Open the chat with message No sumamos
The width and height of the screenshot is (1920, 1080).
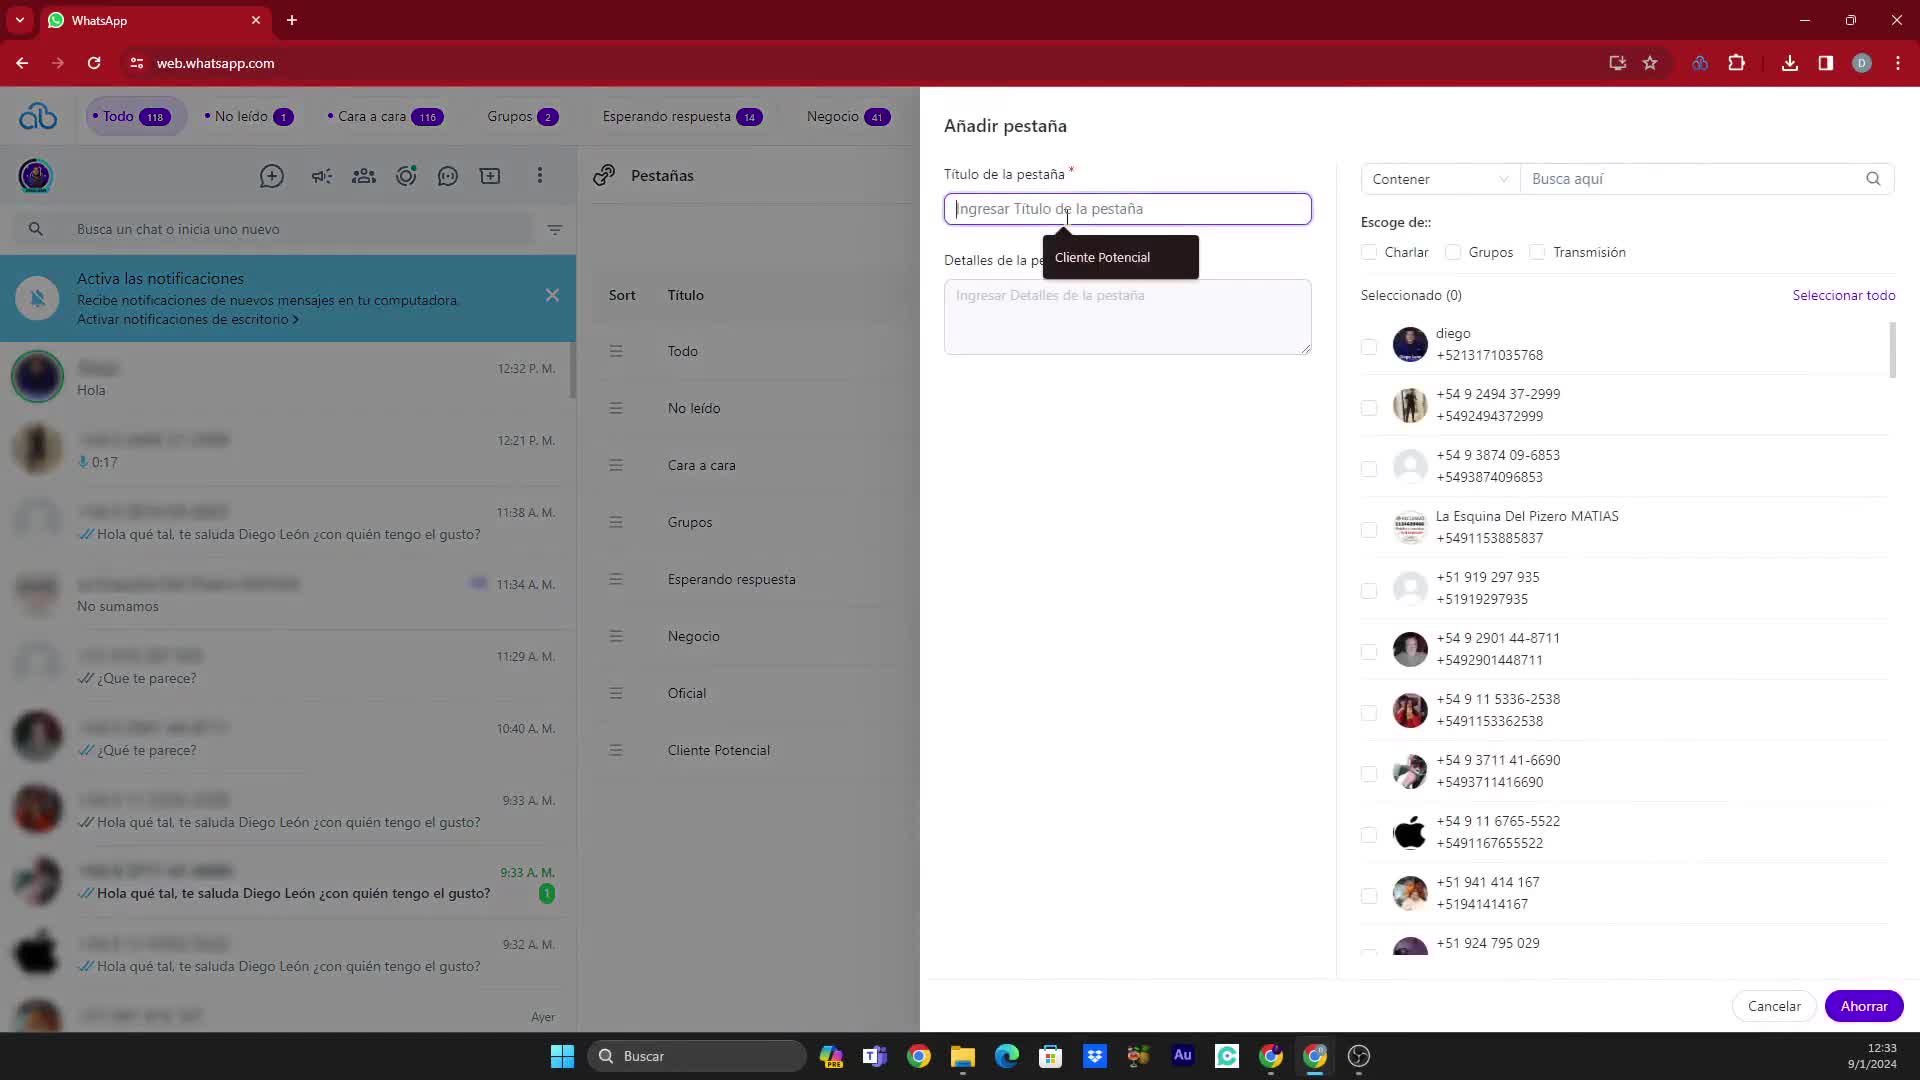tap(287, 594)
